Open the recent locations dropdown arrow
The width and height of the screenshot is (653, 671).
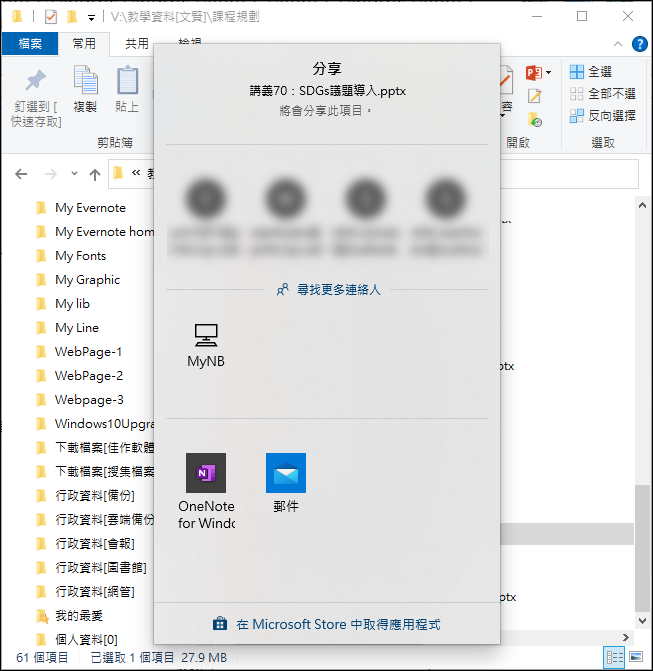point(74,174)
